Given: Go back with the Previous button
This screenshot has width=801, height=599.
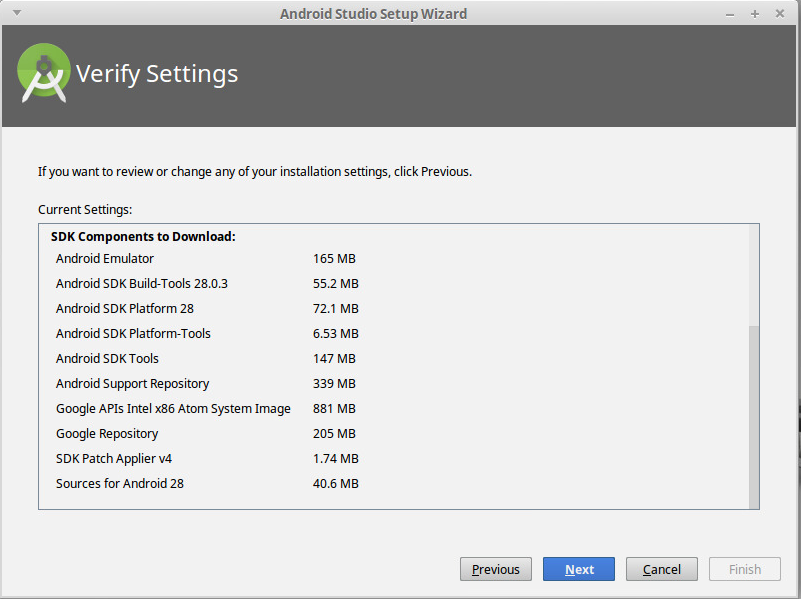Looking at the screenshot, I should click(x=496, y=569).
